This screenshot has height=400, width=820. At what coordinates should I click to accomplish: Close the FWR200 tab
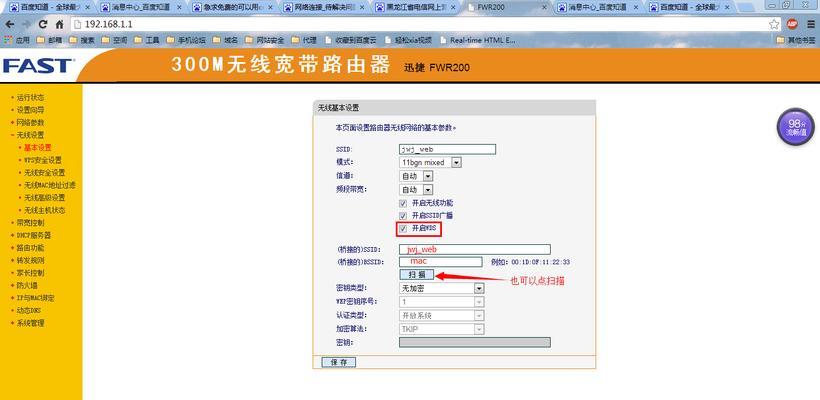coord(544,8)
